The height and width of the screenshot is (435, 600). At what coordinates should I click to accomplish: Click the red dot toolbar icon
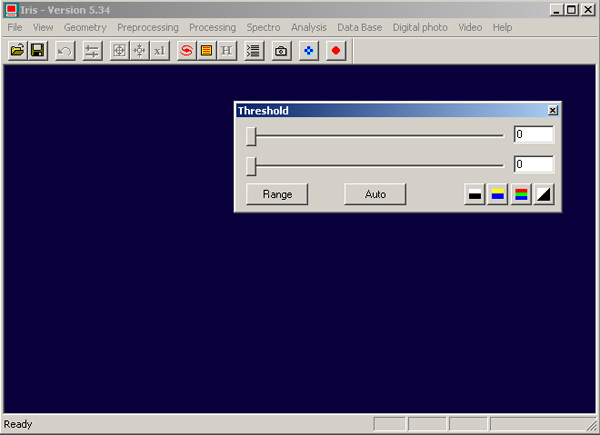click(336, 51)
